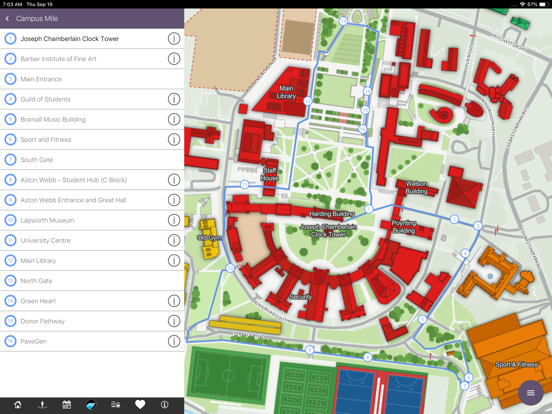Open info for University Centre
Image resolution: width=552 pixels, height=414 pixels.
coord(174,240)
